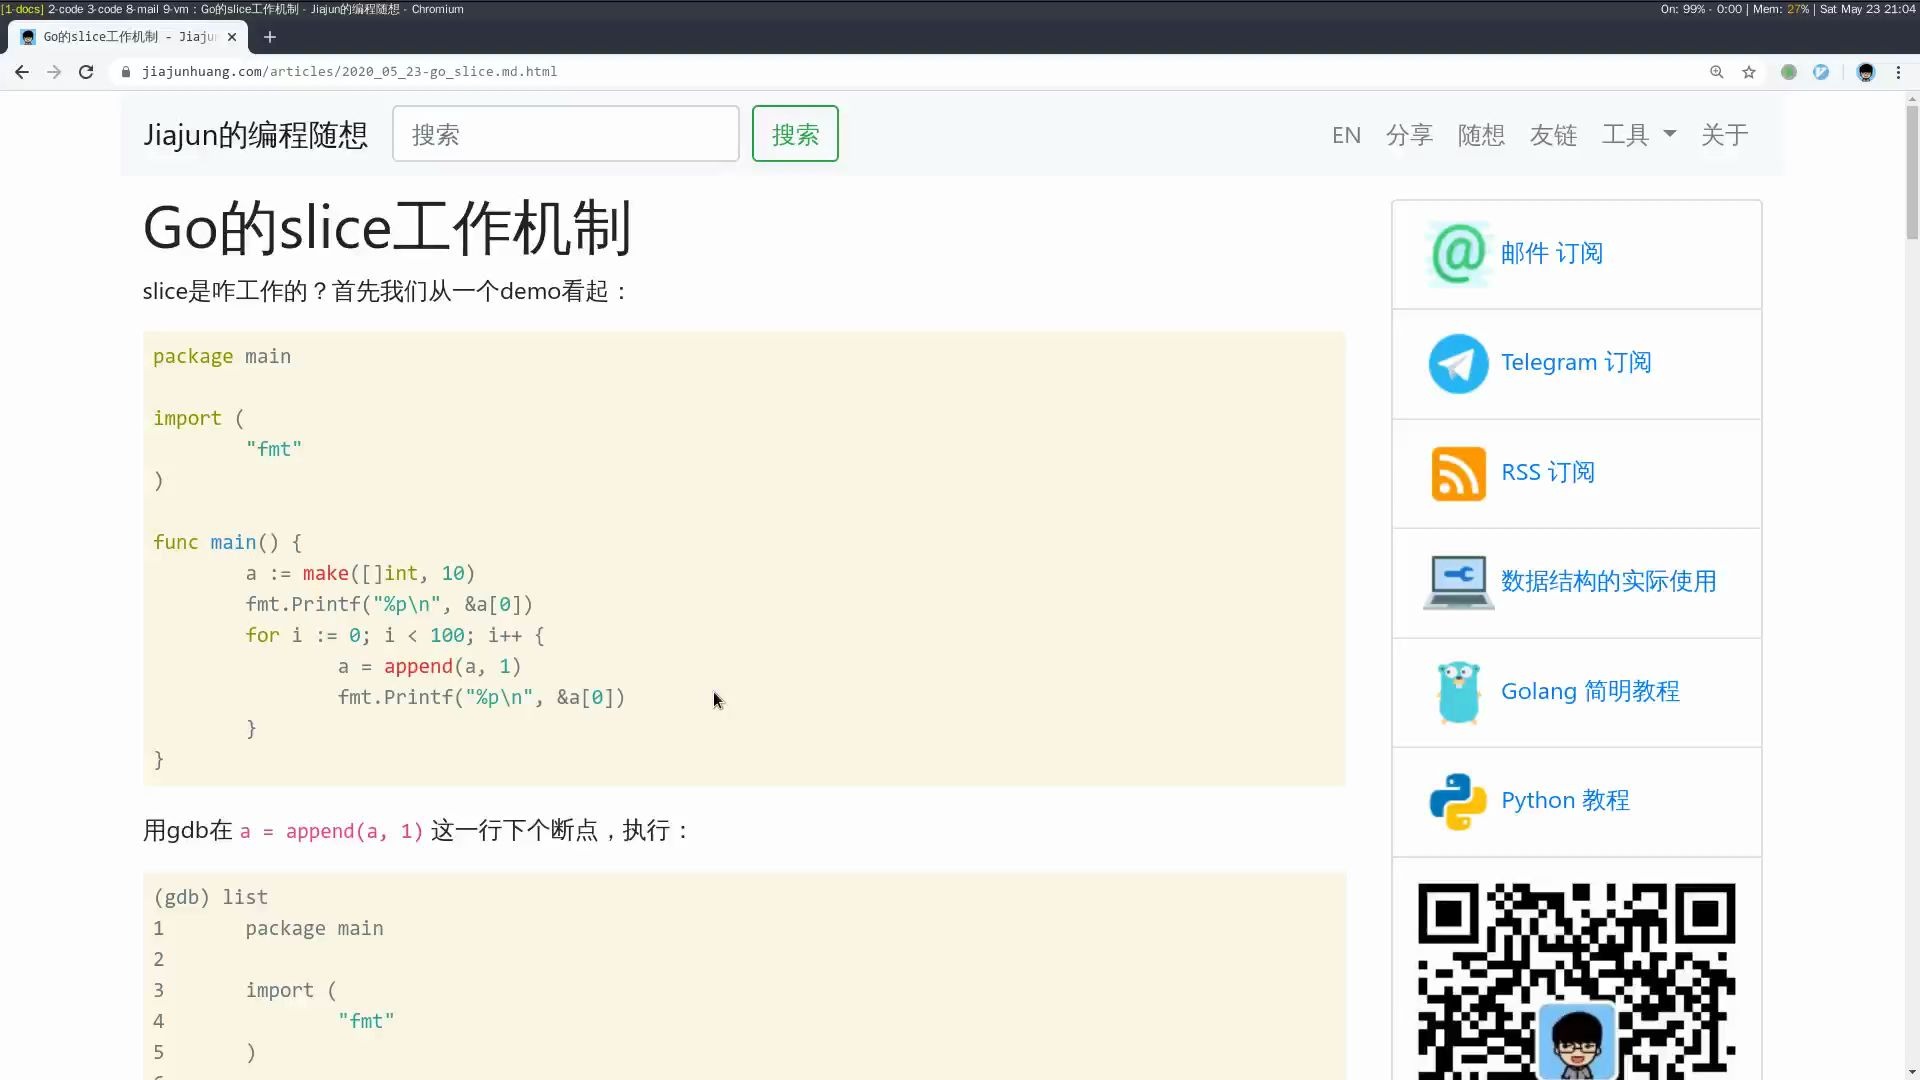Open the 随想 nav item
Viewport: 1920px width, 1080px height.
tap(1481, 135)
